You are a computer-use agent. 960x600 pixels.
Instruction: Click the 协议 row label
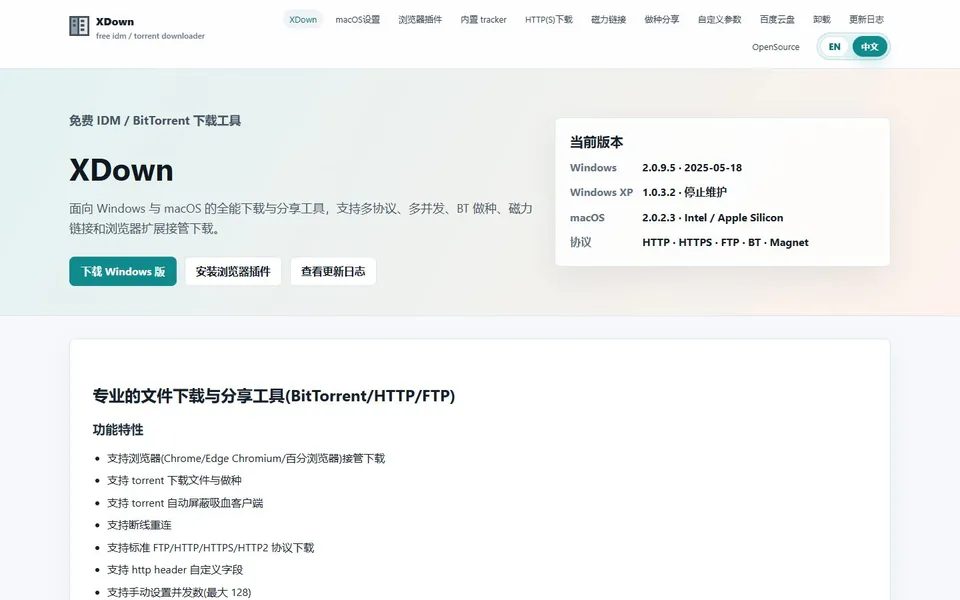pos(580,242)
